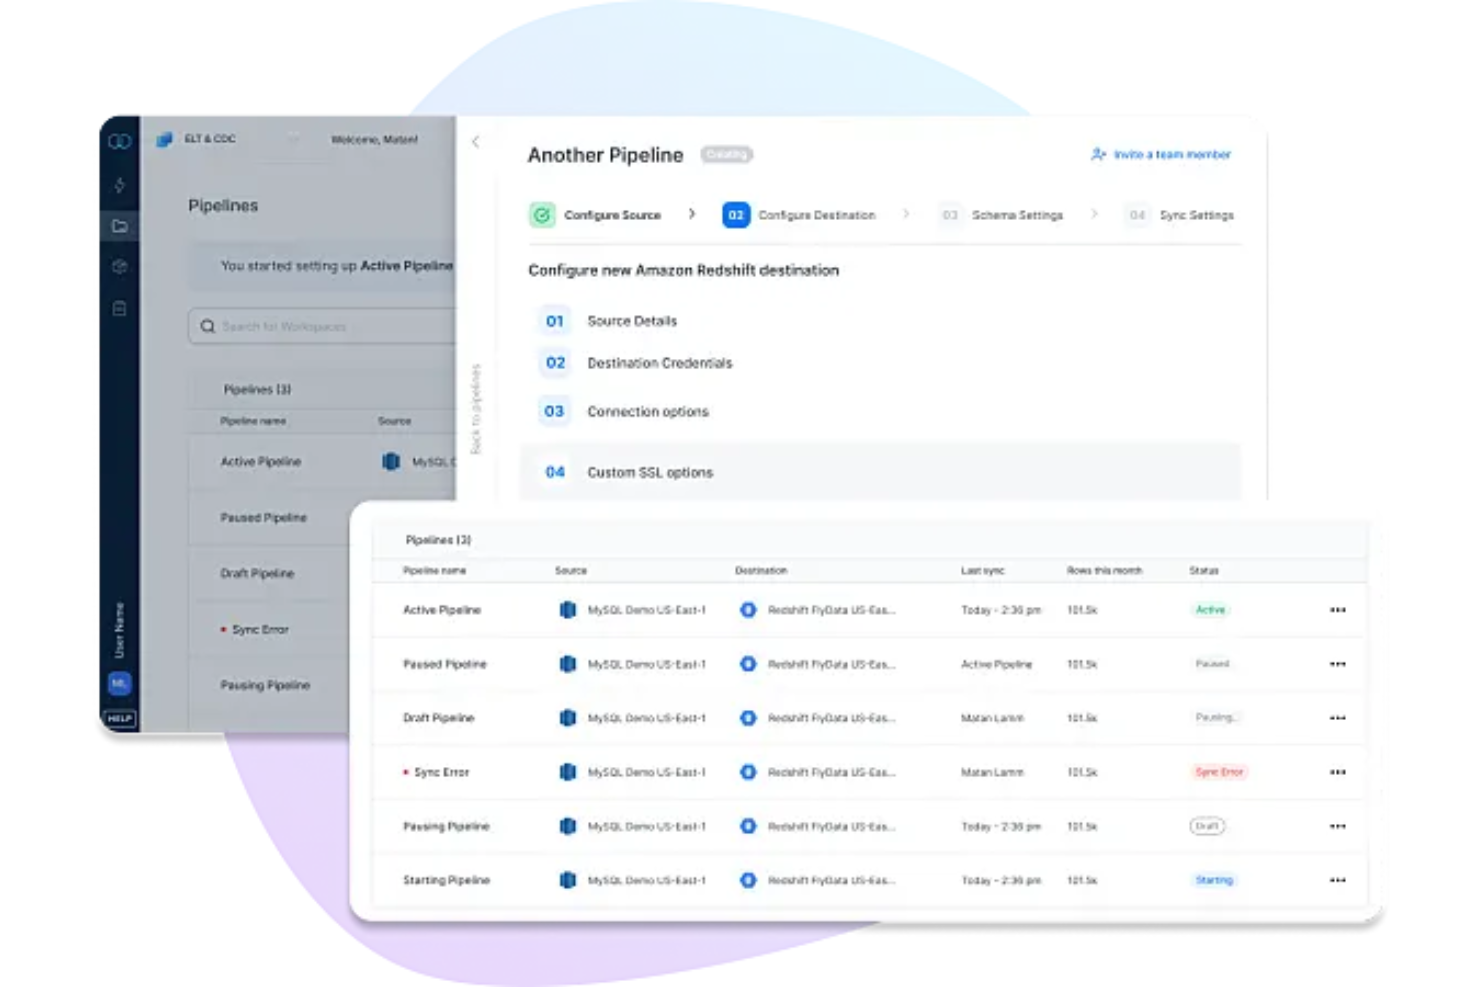1480x987 pixels.
Task: Click the MySQL source icon in Starting Pipeline row
Action: coord(568,880)
